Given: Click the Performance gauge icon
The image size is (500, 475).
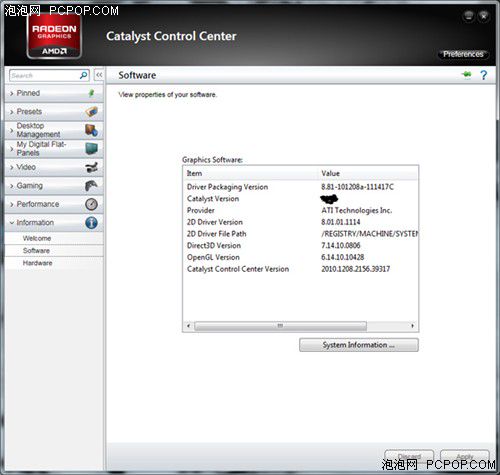Looking at the screenshot, I should click(91, 204).
